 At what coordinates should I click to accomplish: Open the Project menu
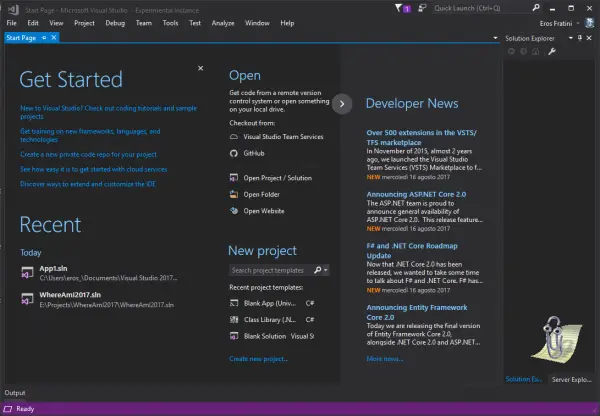tap(84, 23)
